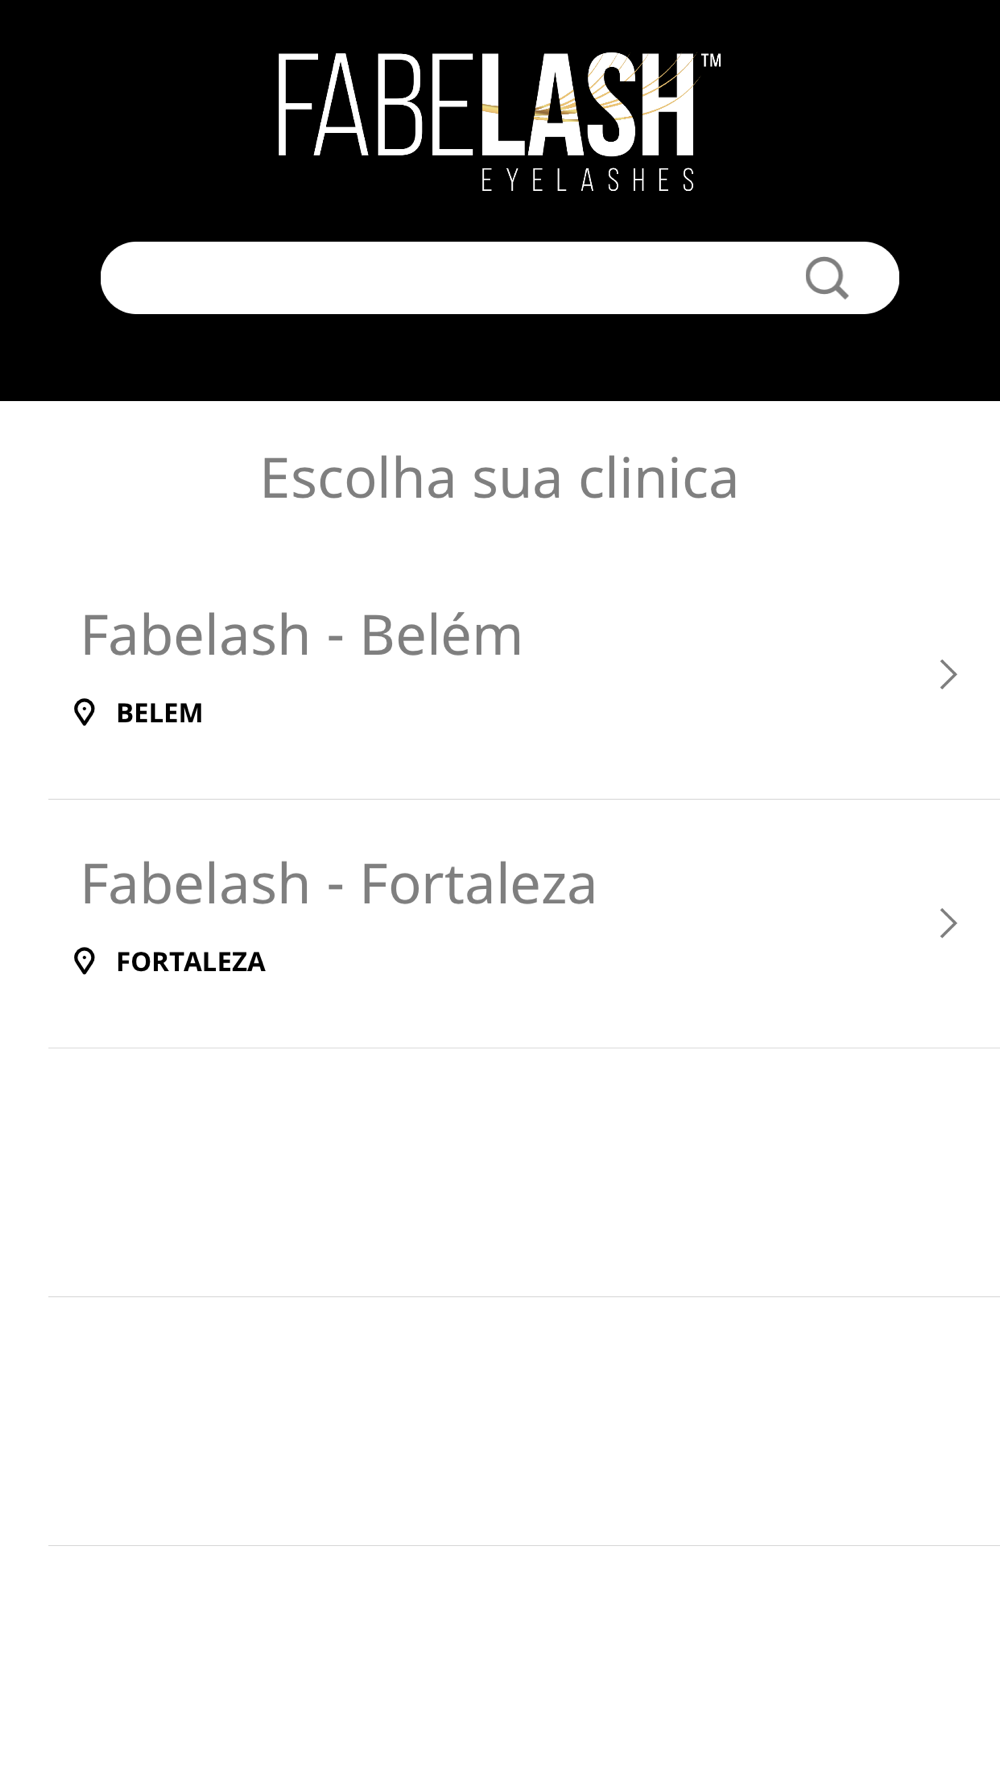Choose the Fabelash - Fortaleza clinic title

point(338,884)
